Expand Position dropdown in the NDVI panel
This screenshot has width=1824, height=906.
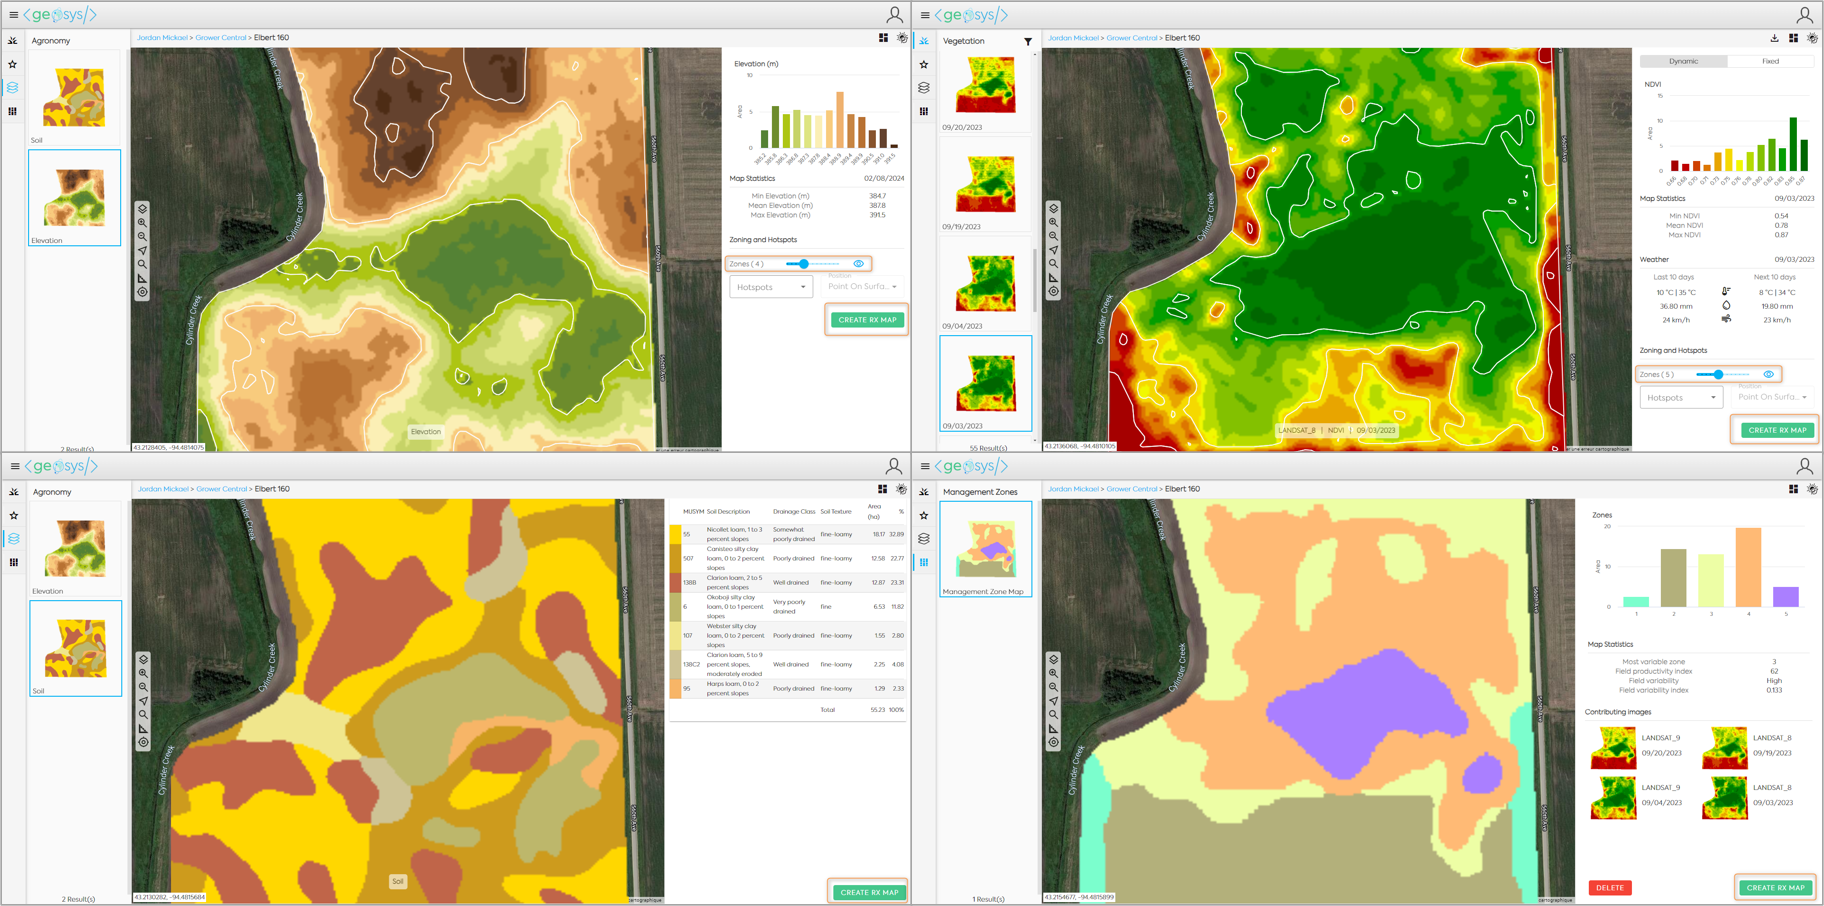[x=1772, y=398]
